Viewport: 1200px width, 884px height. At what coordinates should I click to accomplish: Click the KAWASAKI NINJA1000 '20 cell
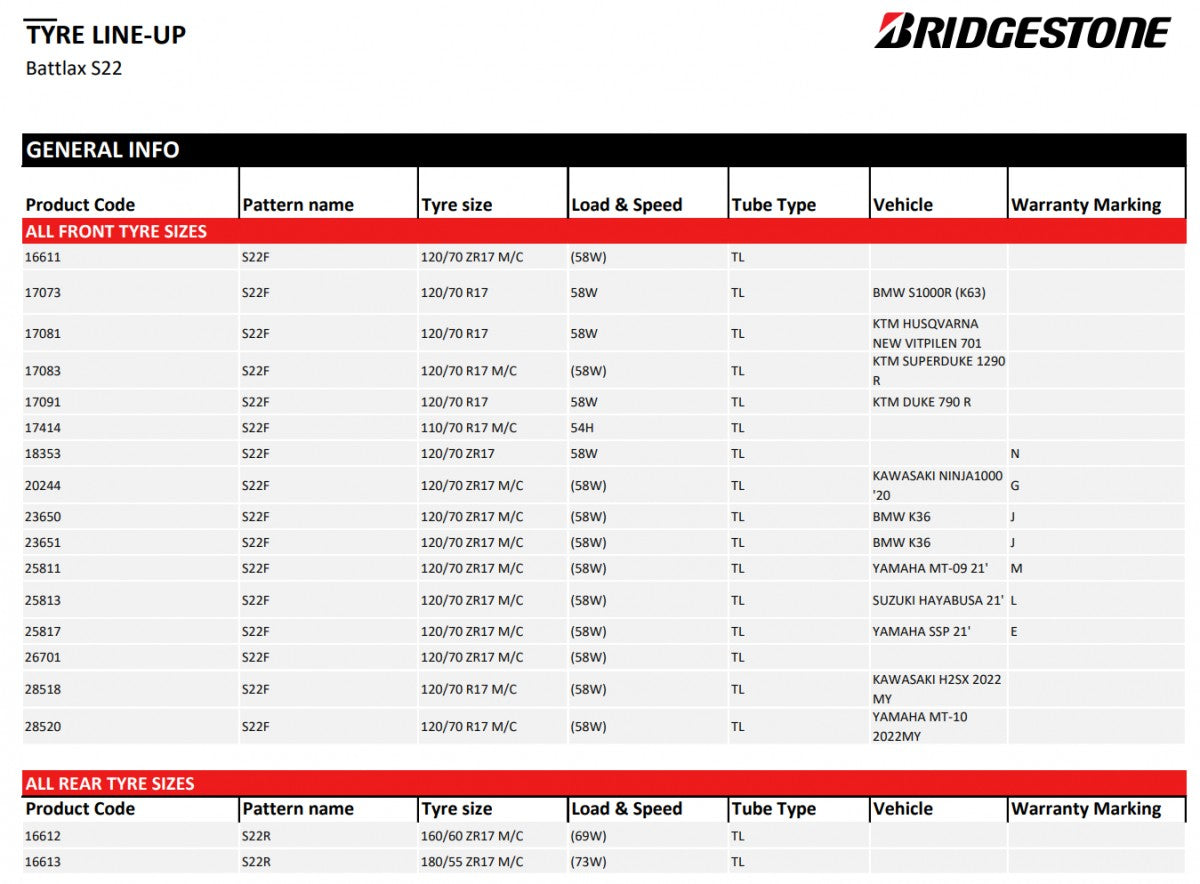click(937, 486)
